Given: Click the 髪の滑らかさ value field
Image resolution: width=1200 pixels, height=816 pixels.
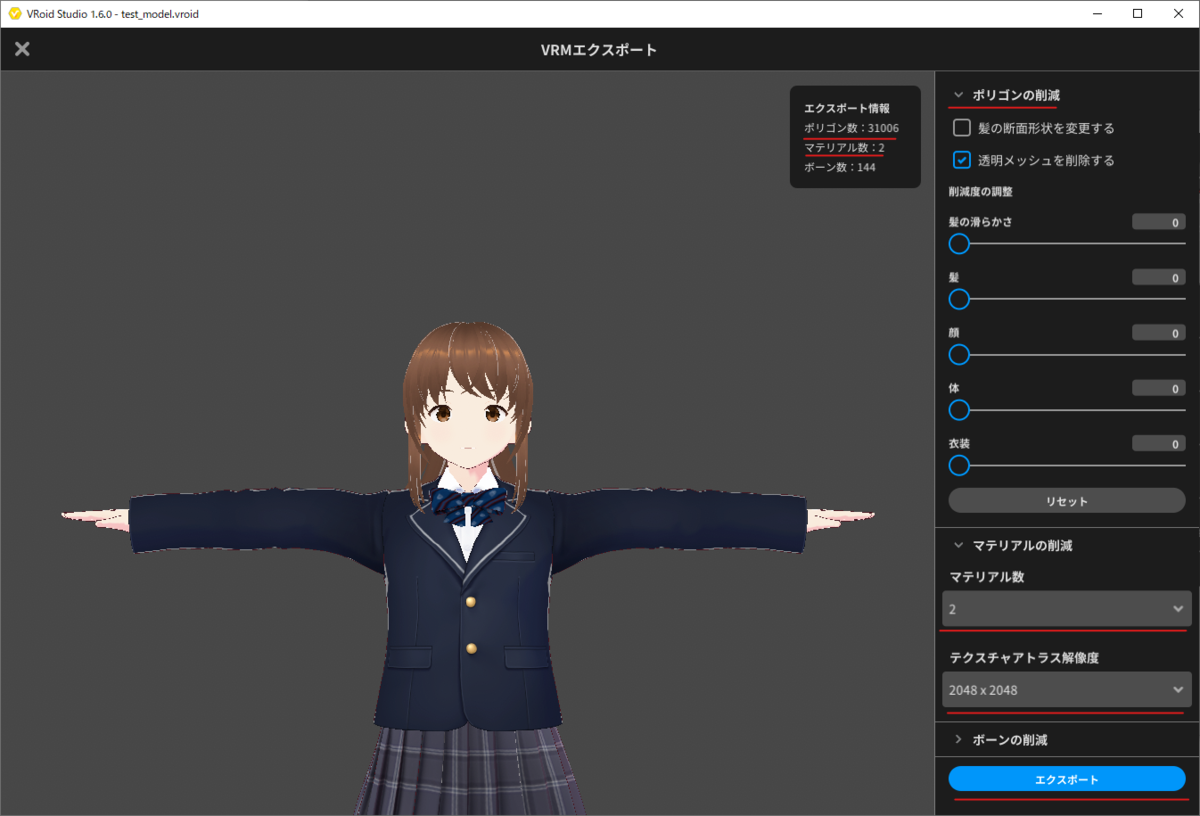Looking at the screenshot, I should (1159, 222).
